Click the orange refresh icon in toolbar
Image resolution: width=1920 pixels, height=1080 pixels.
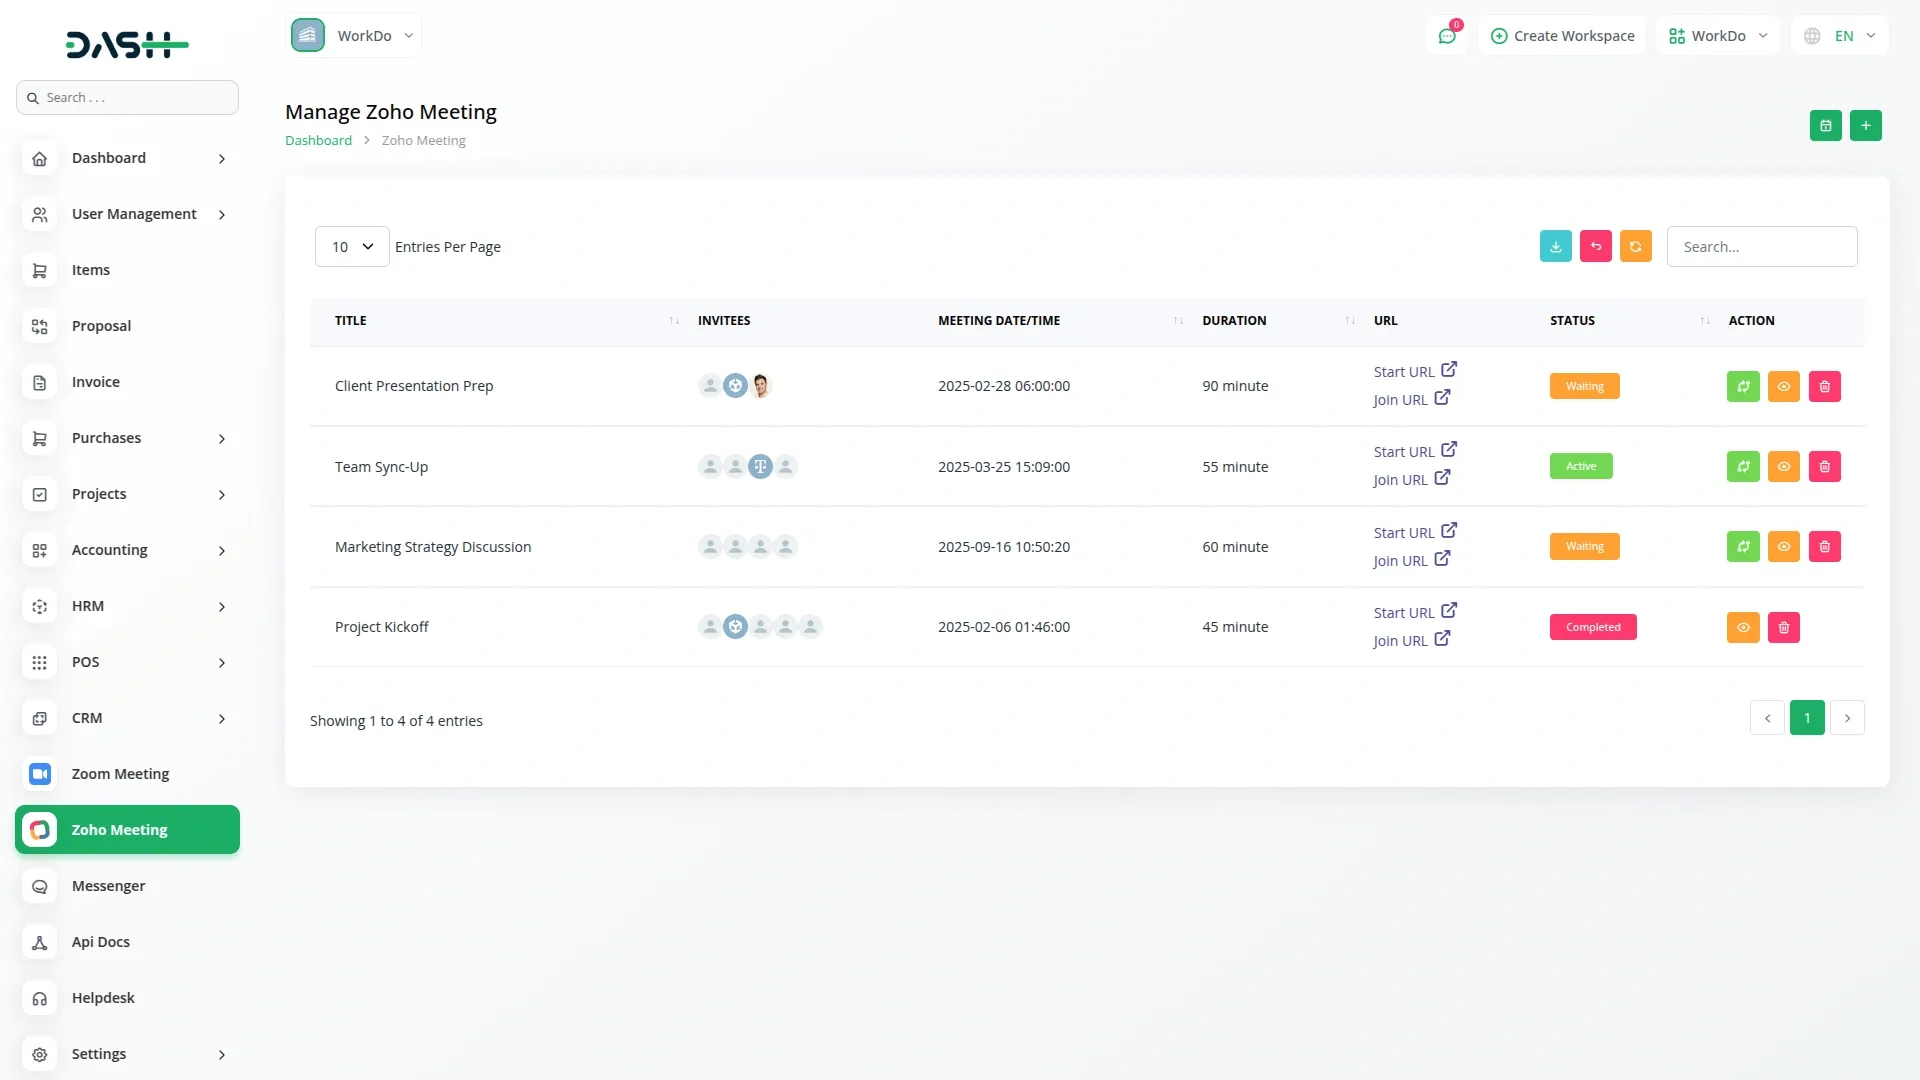[x=1635, y=247]
